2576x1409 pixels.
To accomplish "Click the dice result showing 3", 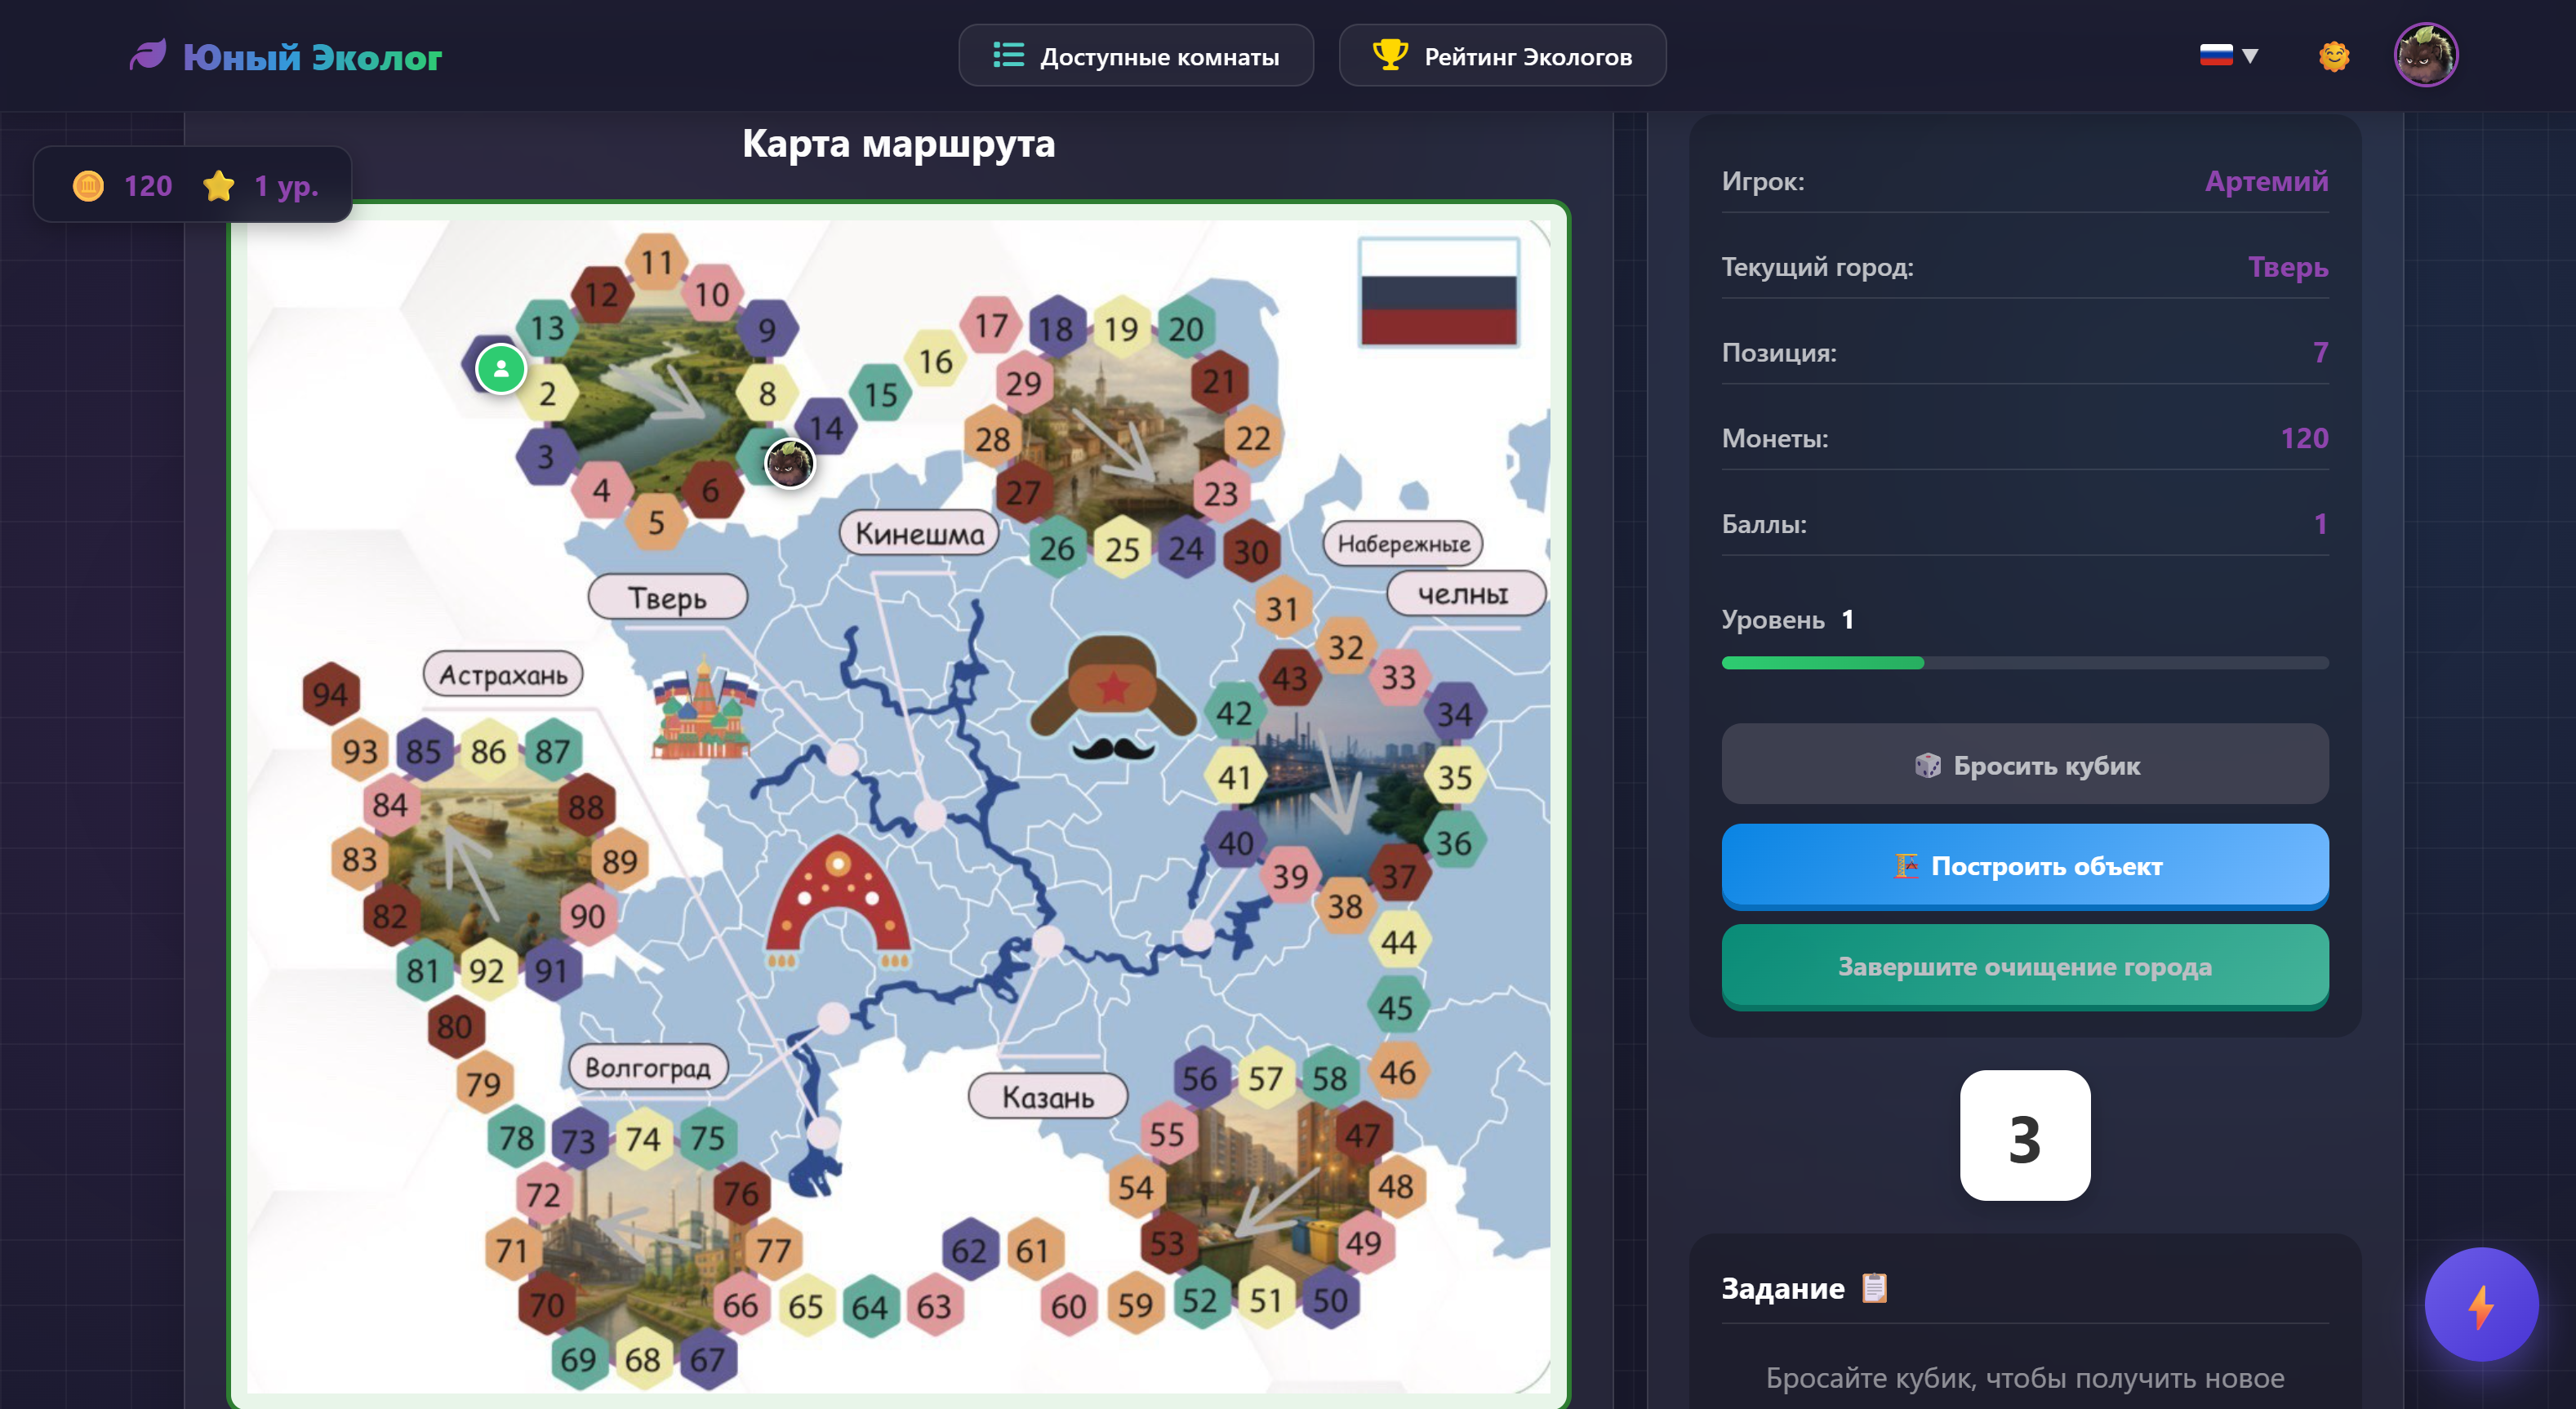I will click(x=2024, y=1137).
